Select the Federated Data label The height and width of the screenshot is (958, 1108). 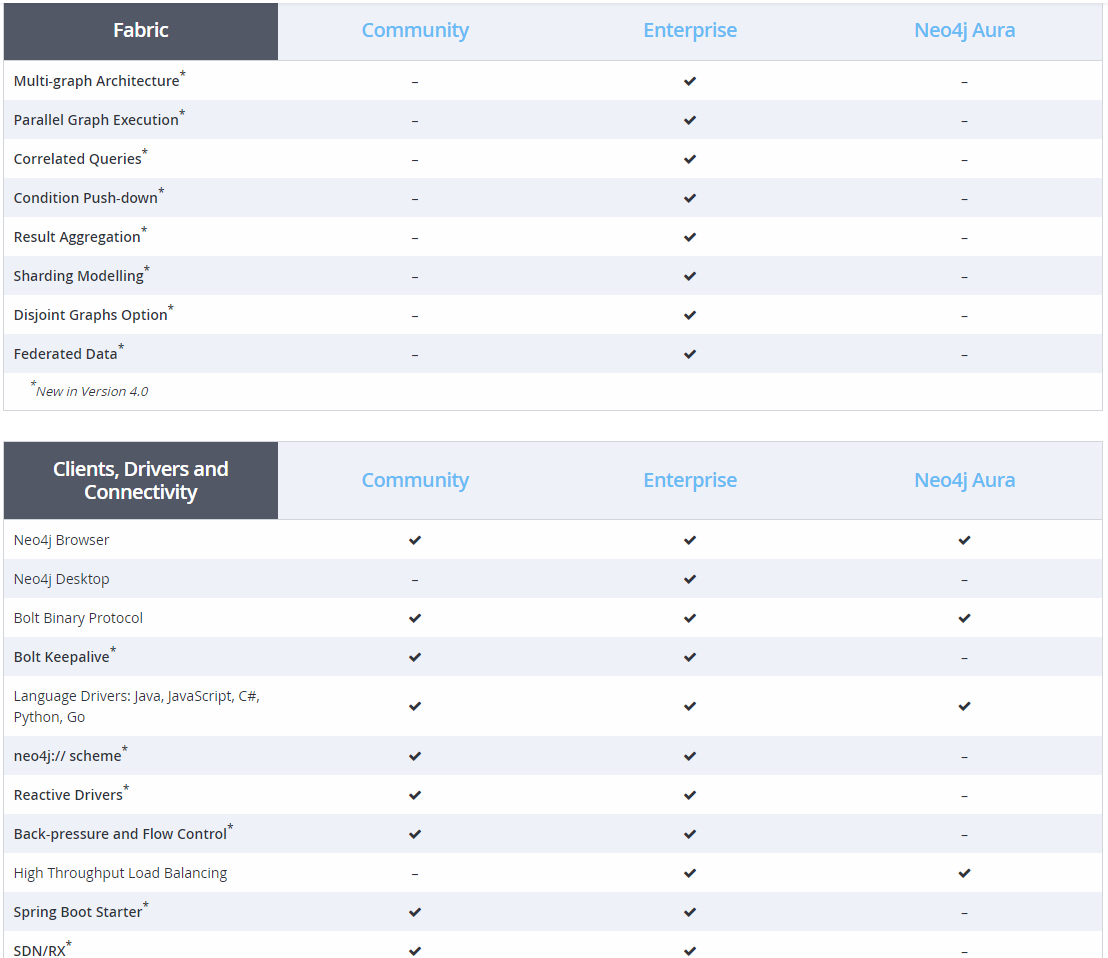point(69,353)
